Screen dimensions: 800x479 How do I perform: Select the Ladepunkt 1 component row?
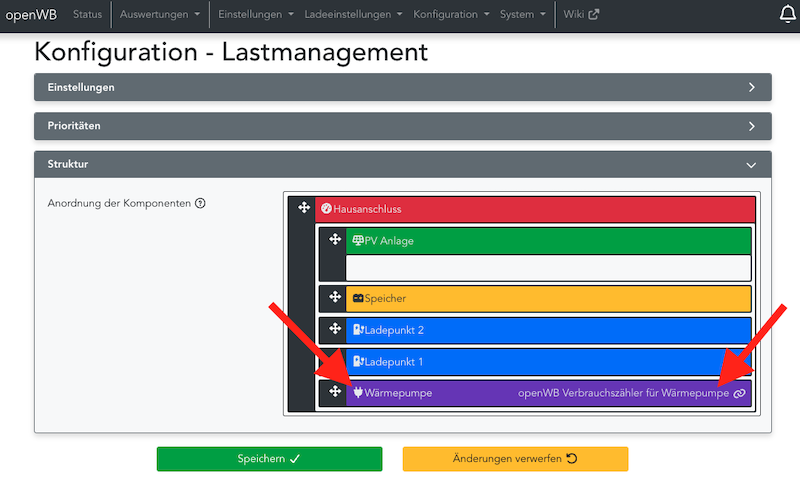[548, 362]
